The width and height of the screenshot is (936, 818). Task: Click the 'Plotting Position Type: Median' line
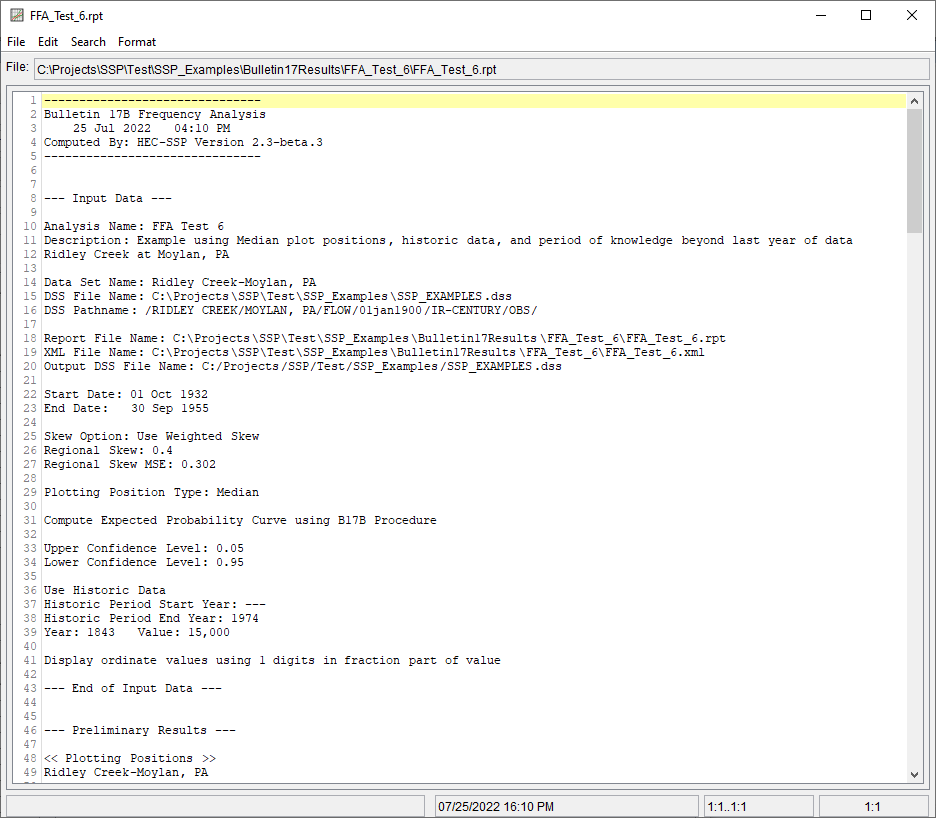point(152,492)
